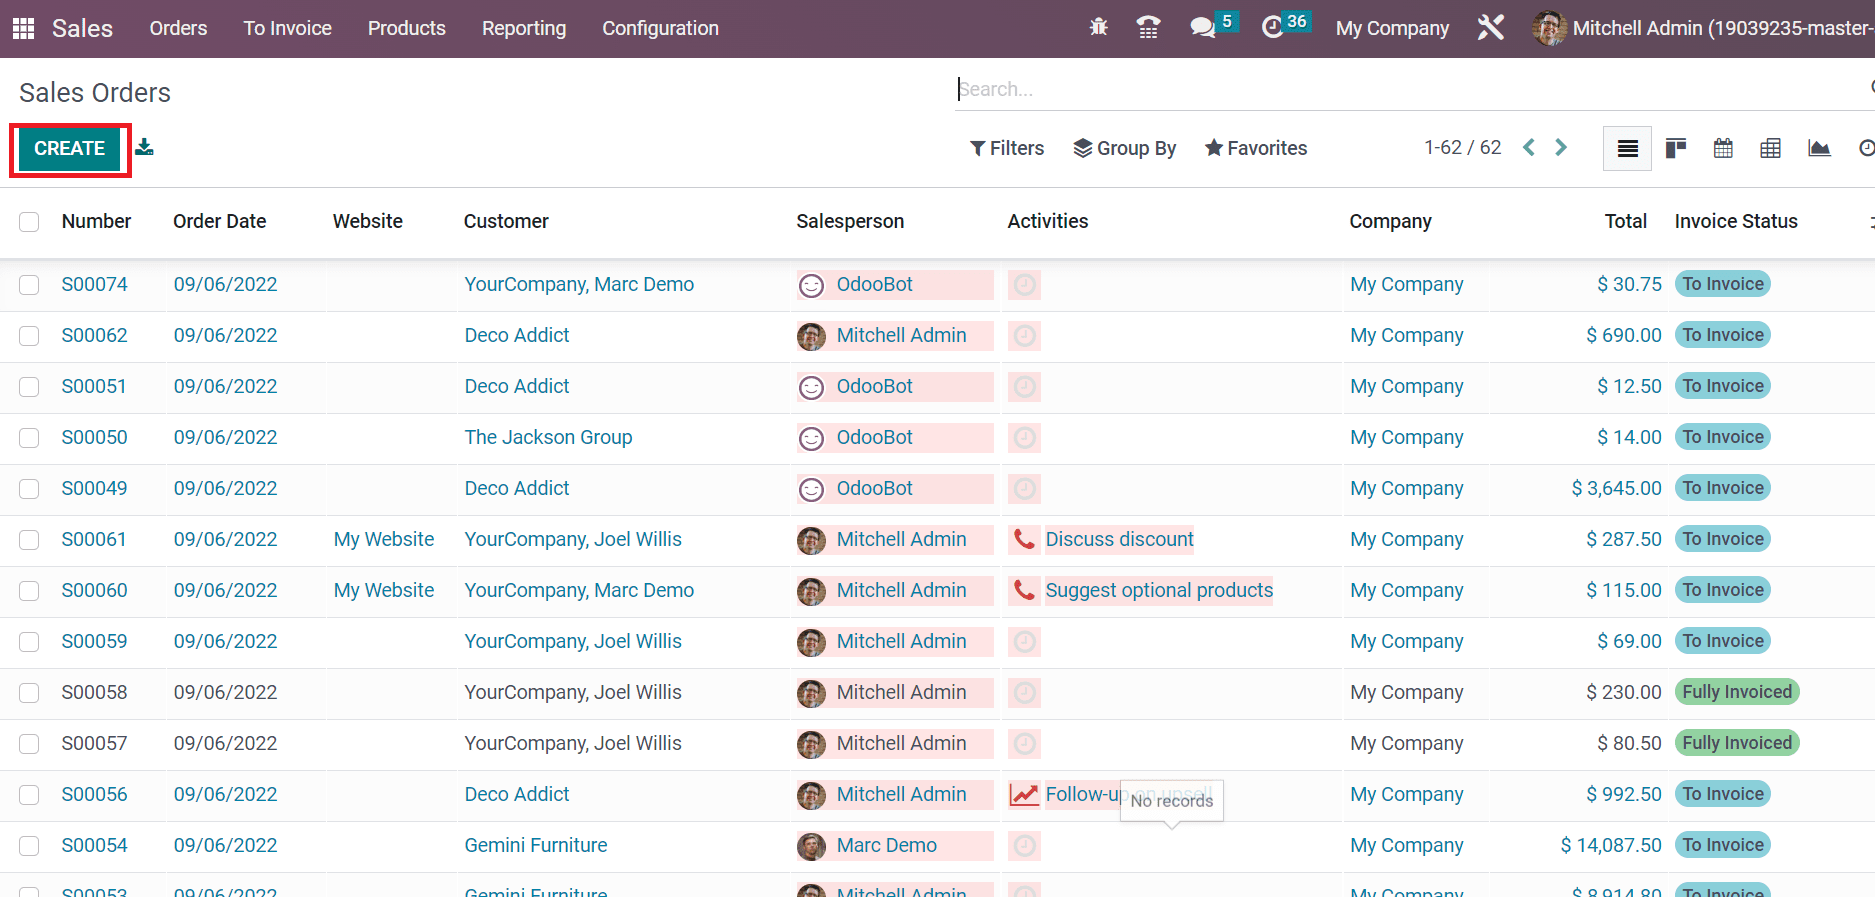1875x897 pixels.
Task: Click Fully Invoiced badge for S00058
Action: click(x=1737, y=692)
